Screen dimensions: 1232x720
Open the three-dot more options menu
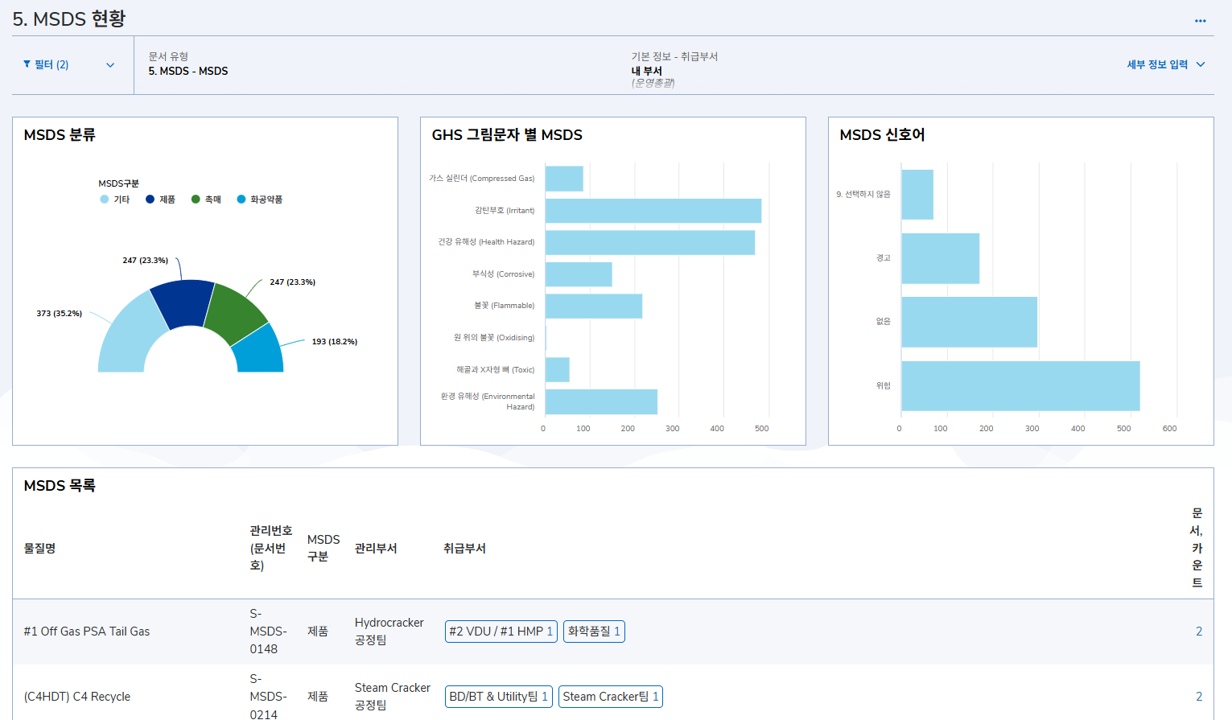click(x=1200, y=21)
